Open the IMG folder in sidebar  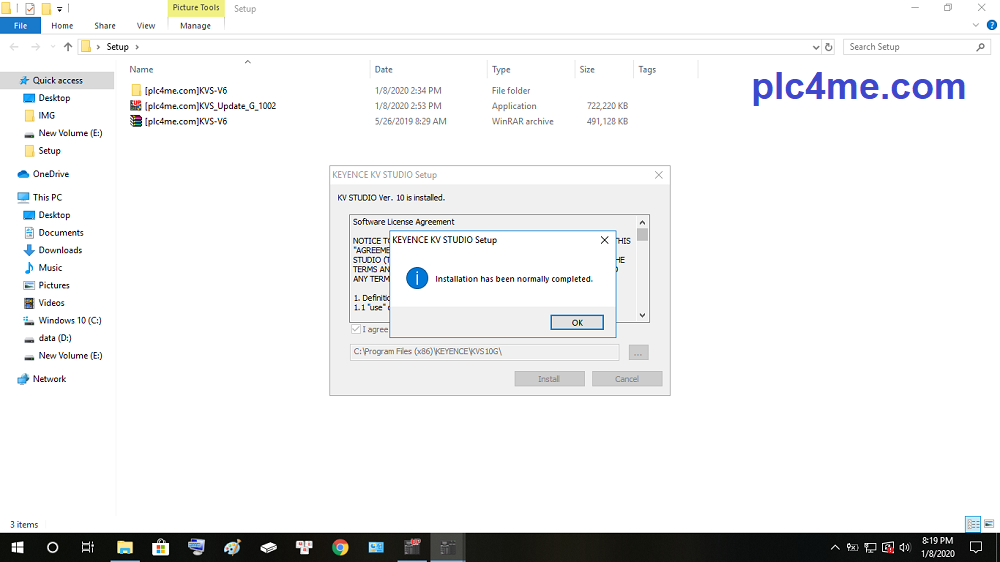coord(47,115)
